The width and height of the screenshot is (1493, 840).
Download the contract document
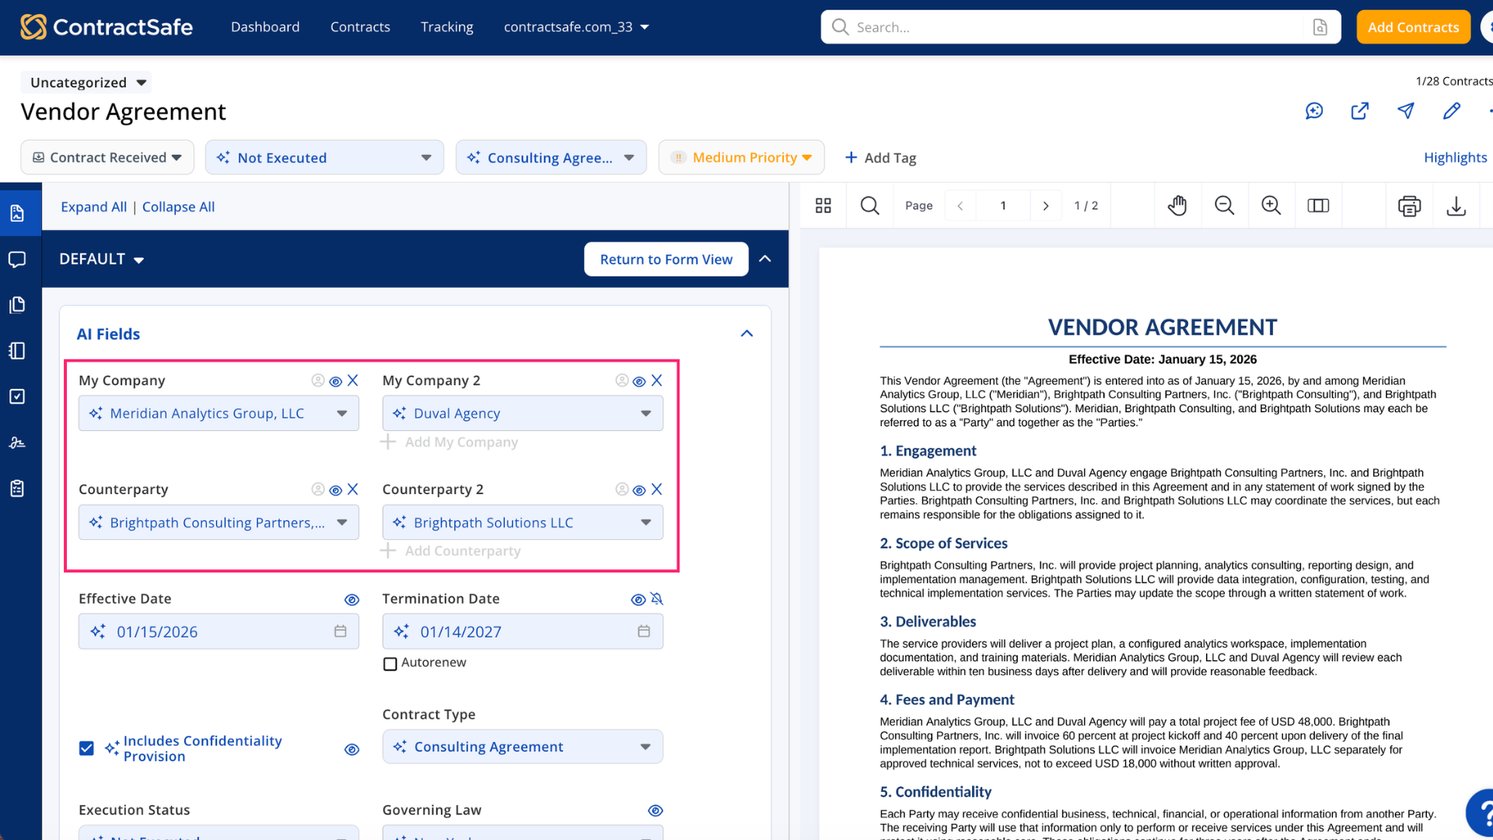point(1456,206)
